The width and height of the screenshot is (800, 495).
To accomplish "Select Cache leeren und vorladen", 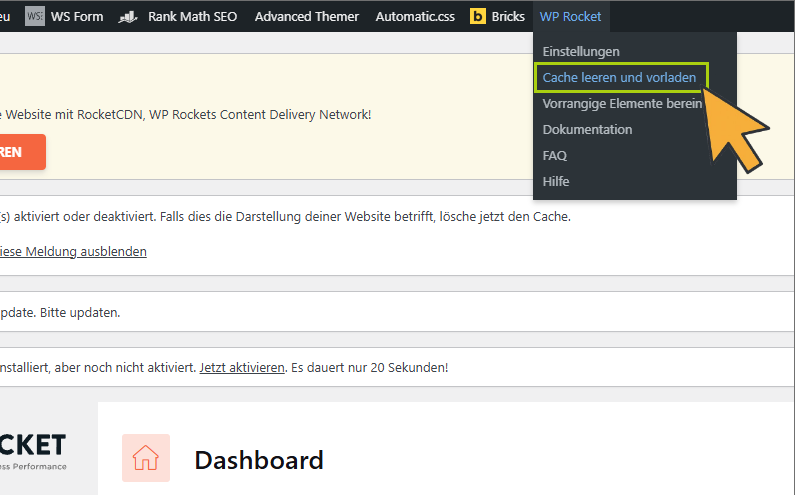I will pos(619,78).
